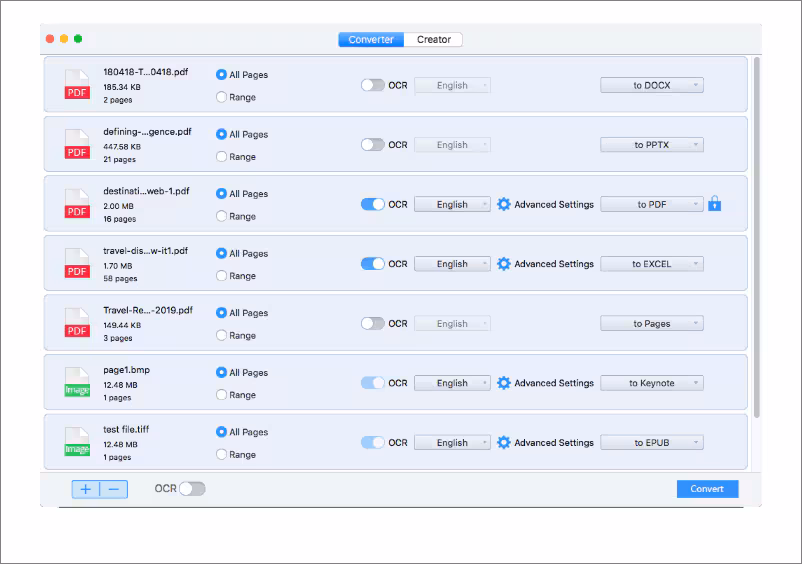Select Range option for Travel-Re...-2019.pdf

(221, 336)
